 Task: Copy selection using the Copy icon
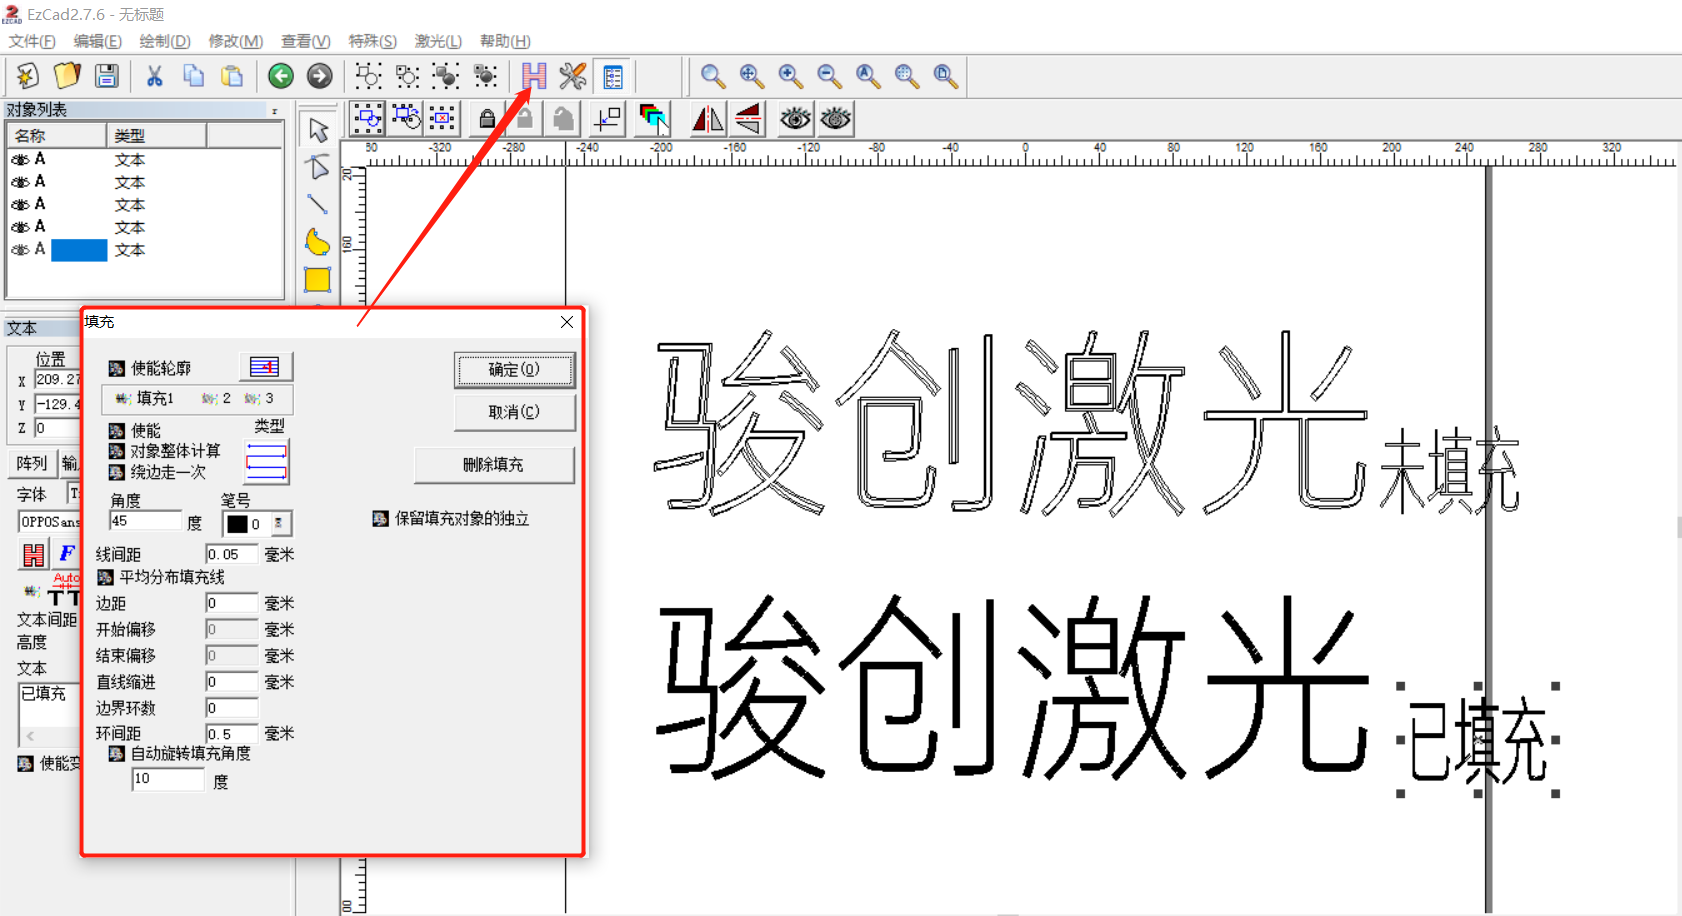coord(193,76)
